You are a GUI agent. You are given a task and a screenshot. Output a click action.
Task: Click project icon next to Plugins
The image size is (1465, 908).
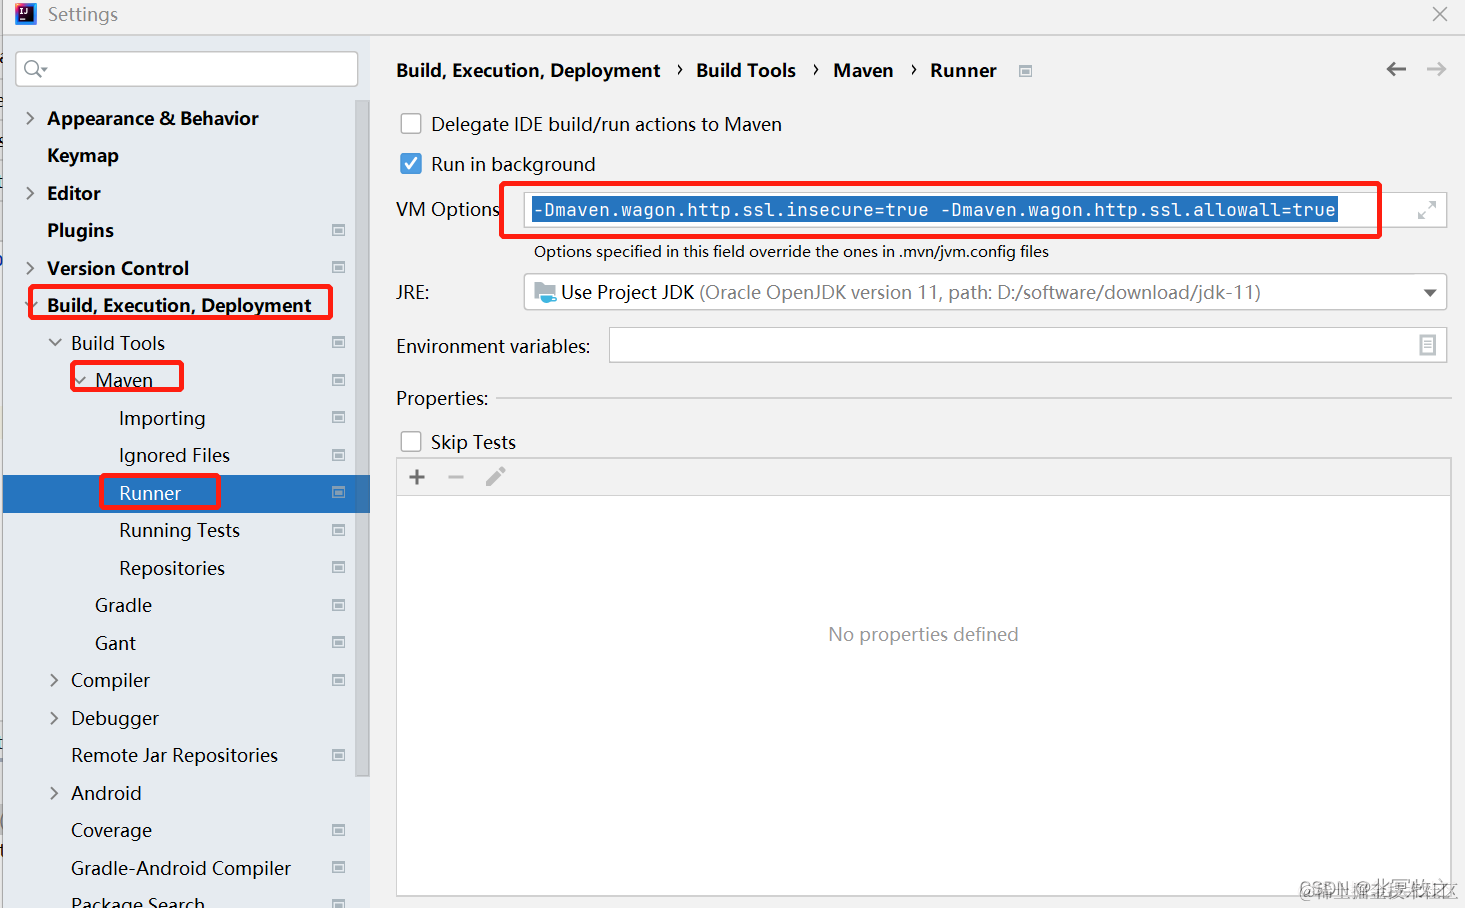(x=338, y=230)
